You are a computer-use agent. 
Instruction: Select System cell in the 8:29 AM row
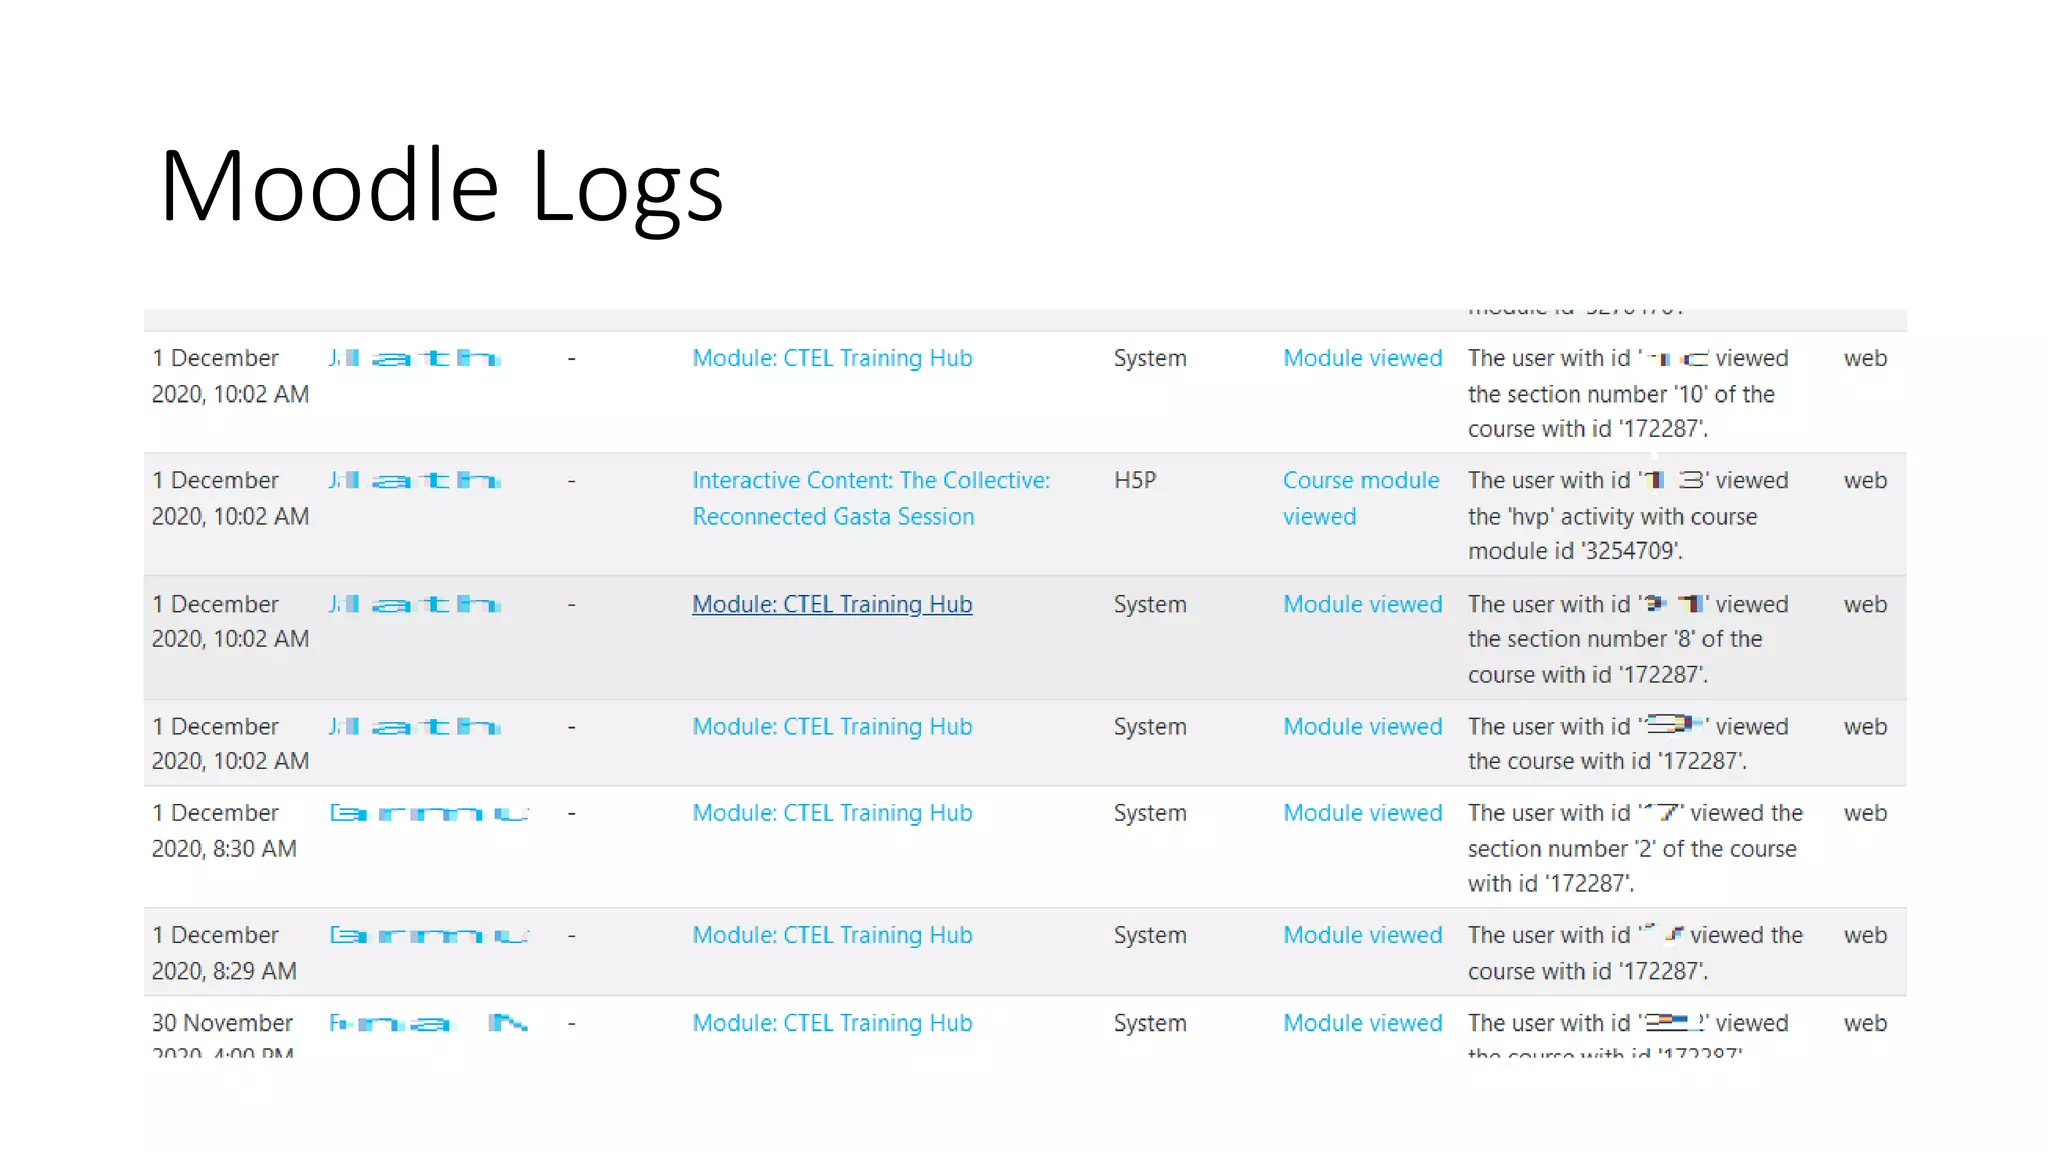click(1150, 935)
